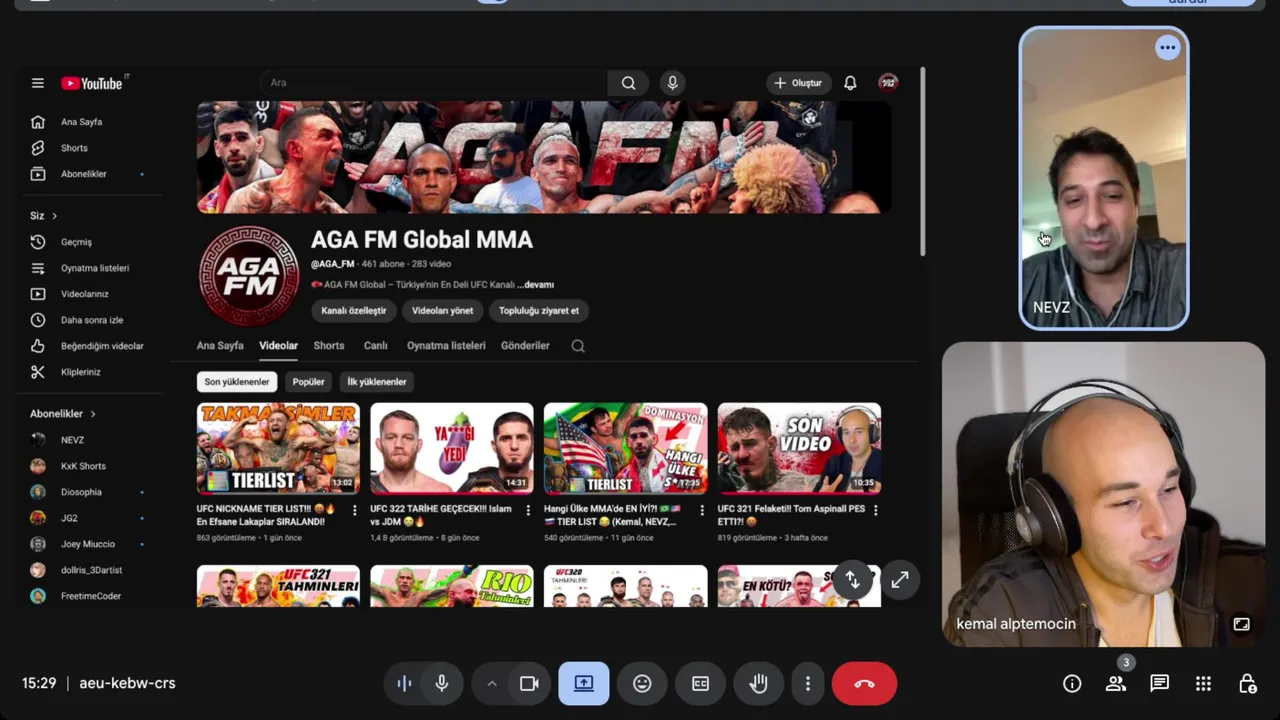Viewport: 1280px width, 720px height.
Task: Open the Oluştur create menu
Action: click(x=797, y=83)
